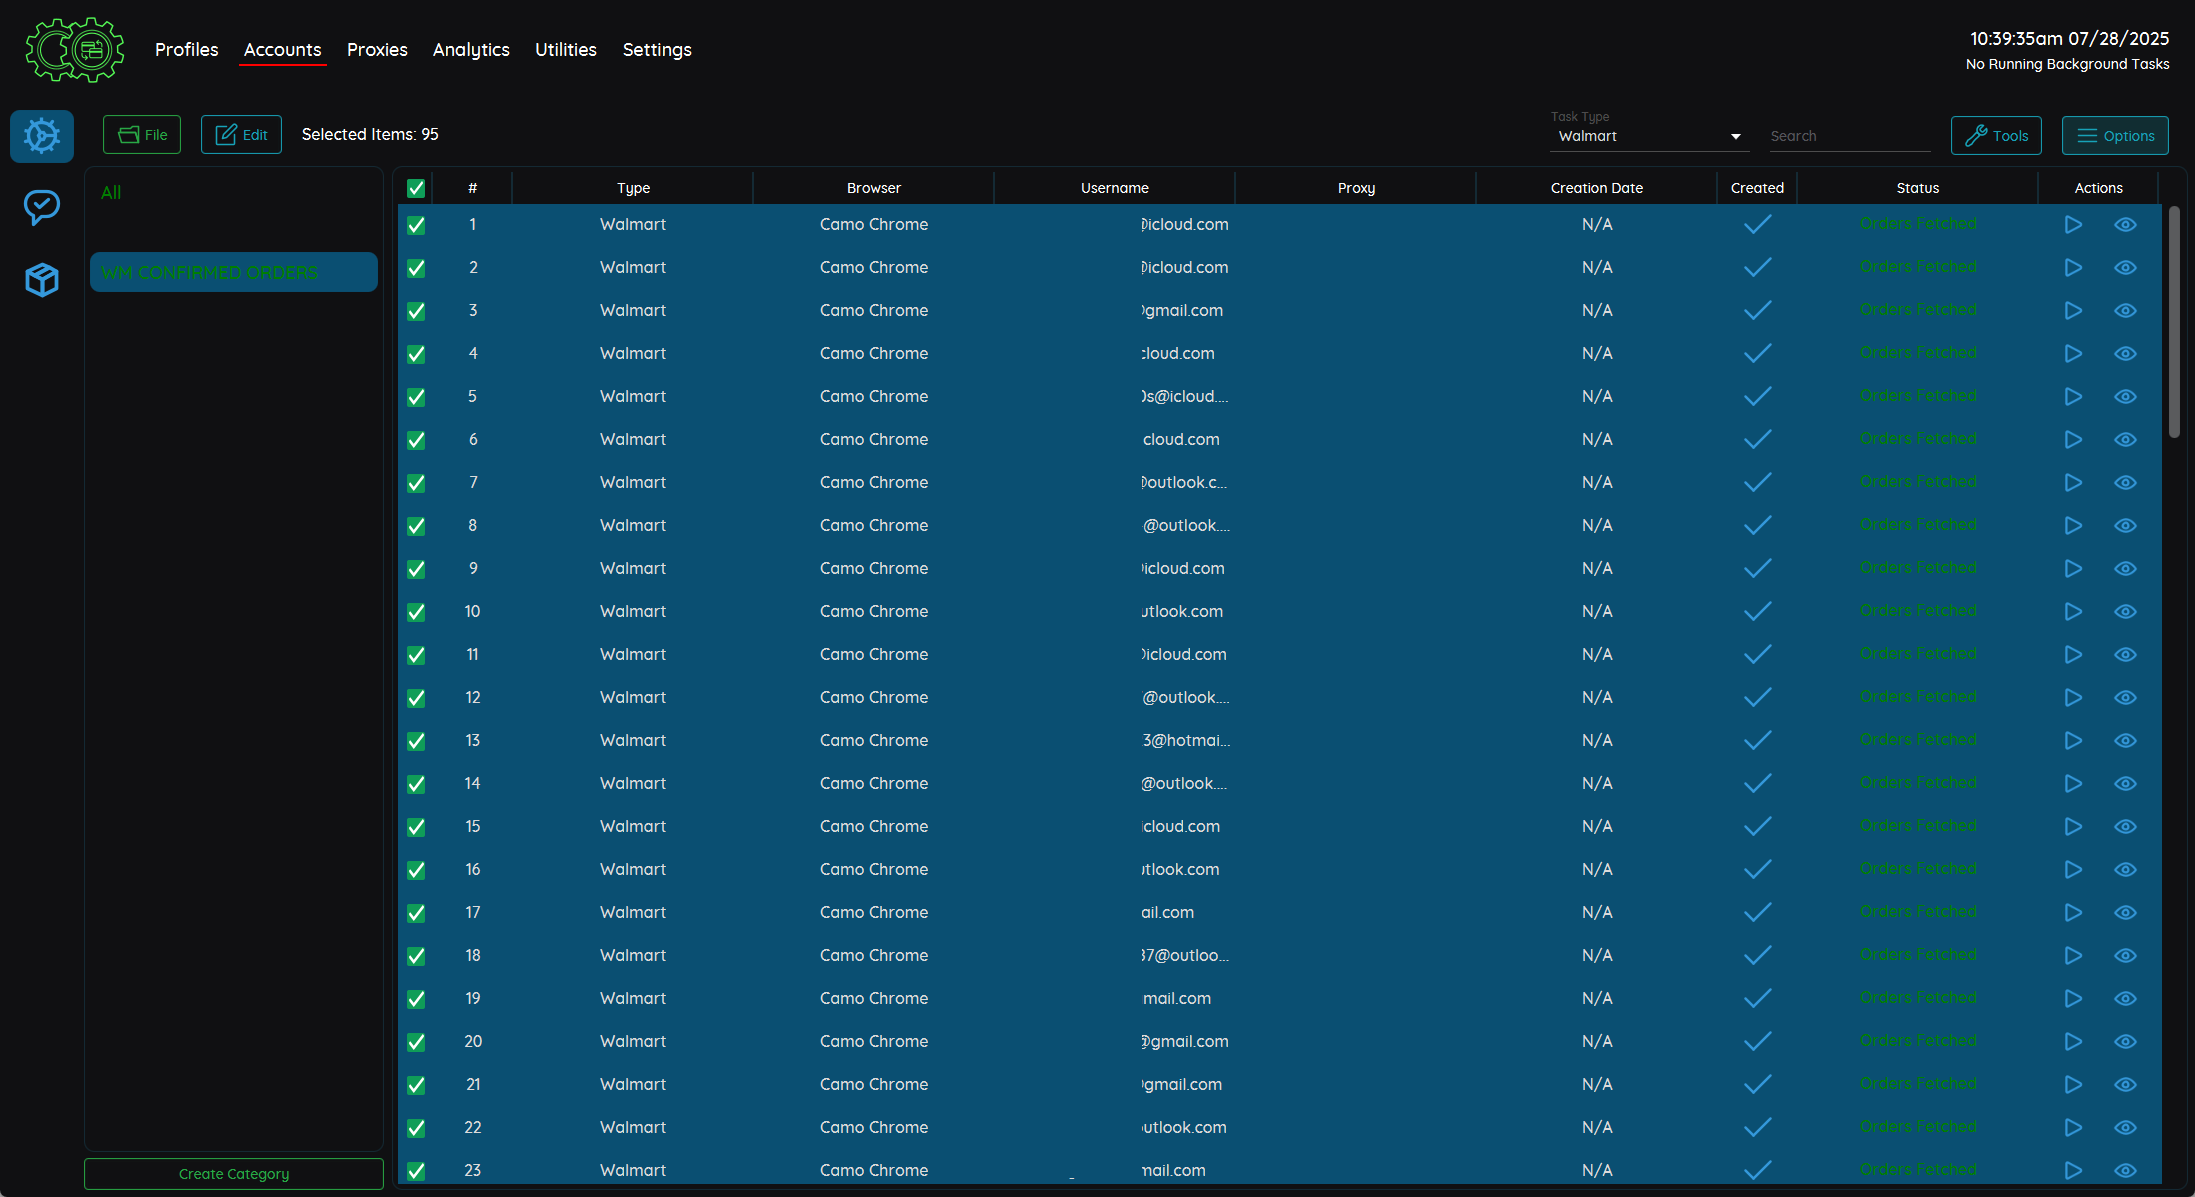Run the play action for row 3
The image size is (2195, 1197).
pyautogui.click(x=2073, y=311)
